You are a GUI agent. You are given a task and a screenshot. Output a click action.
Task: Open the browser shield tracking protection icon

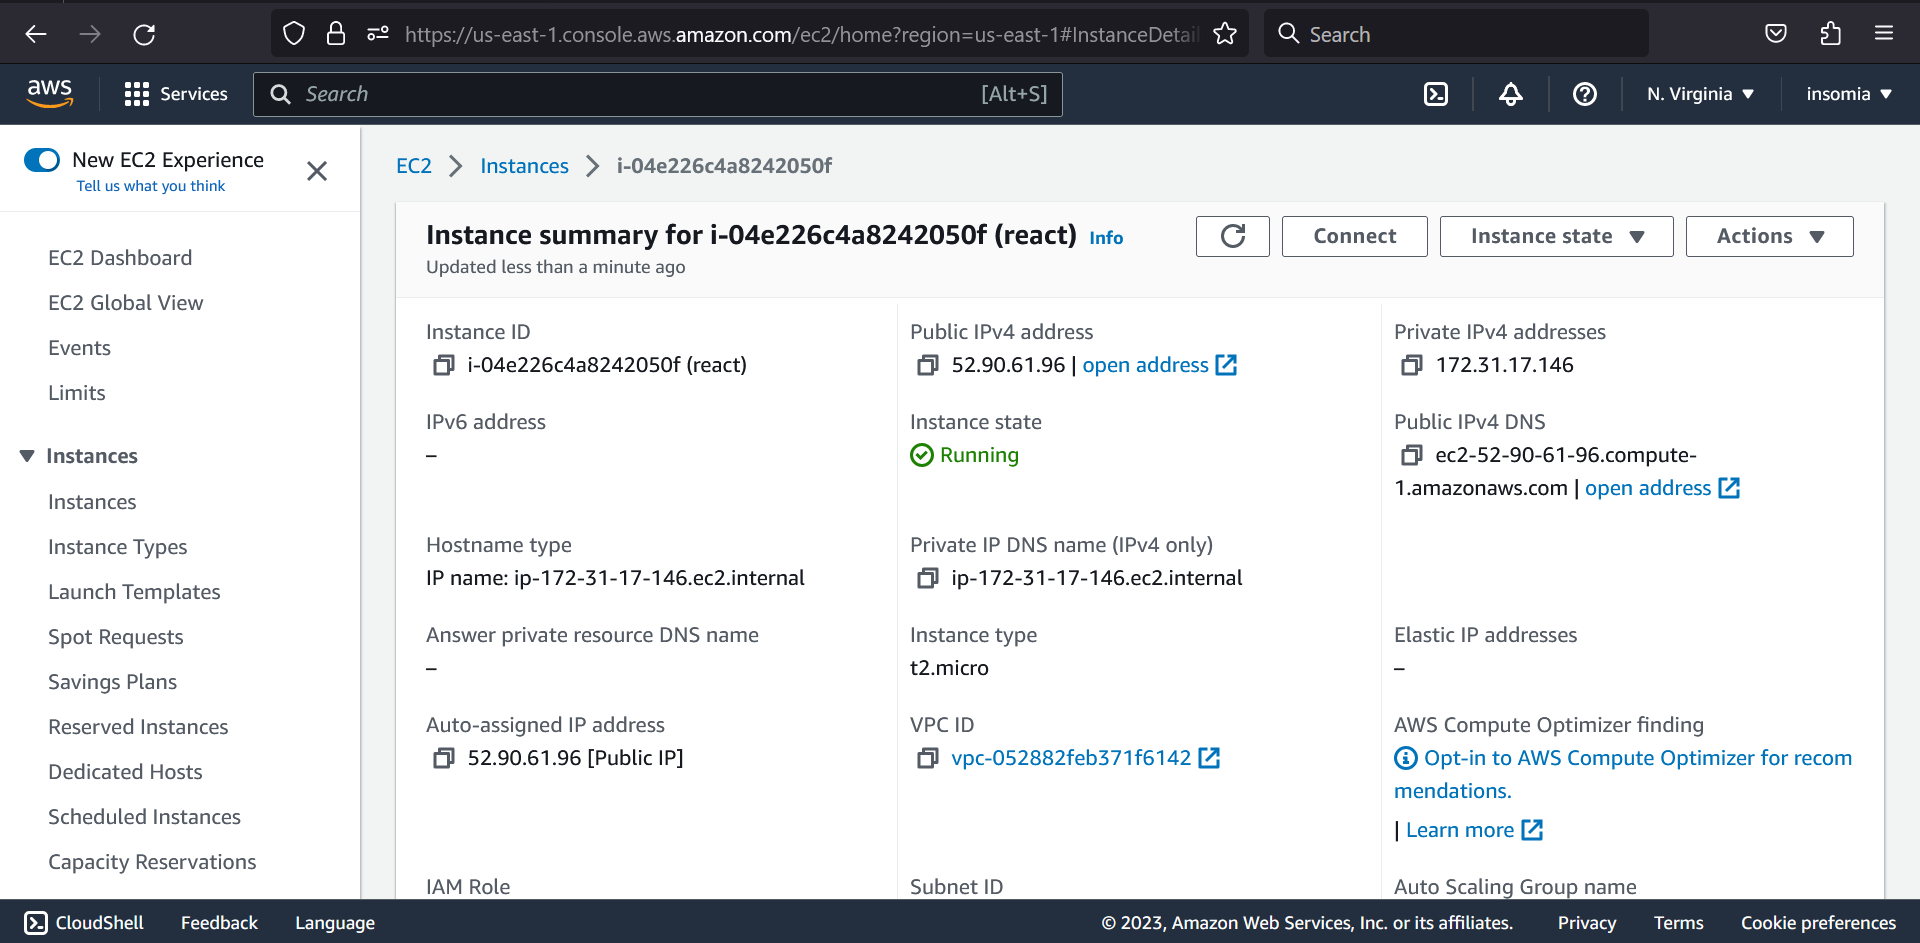293,33
